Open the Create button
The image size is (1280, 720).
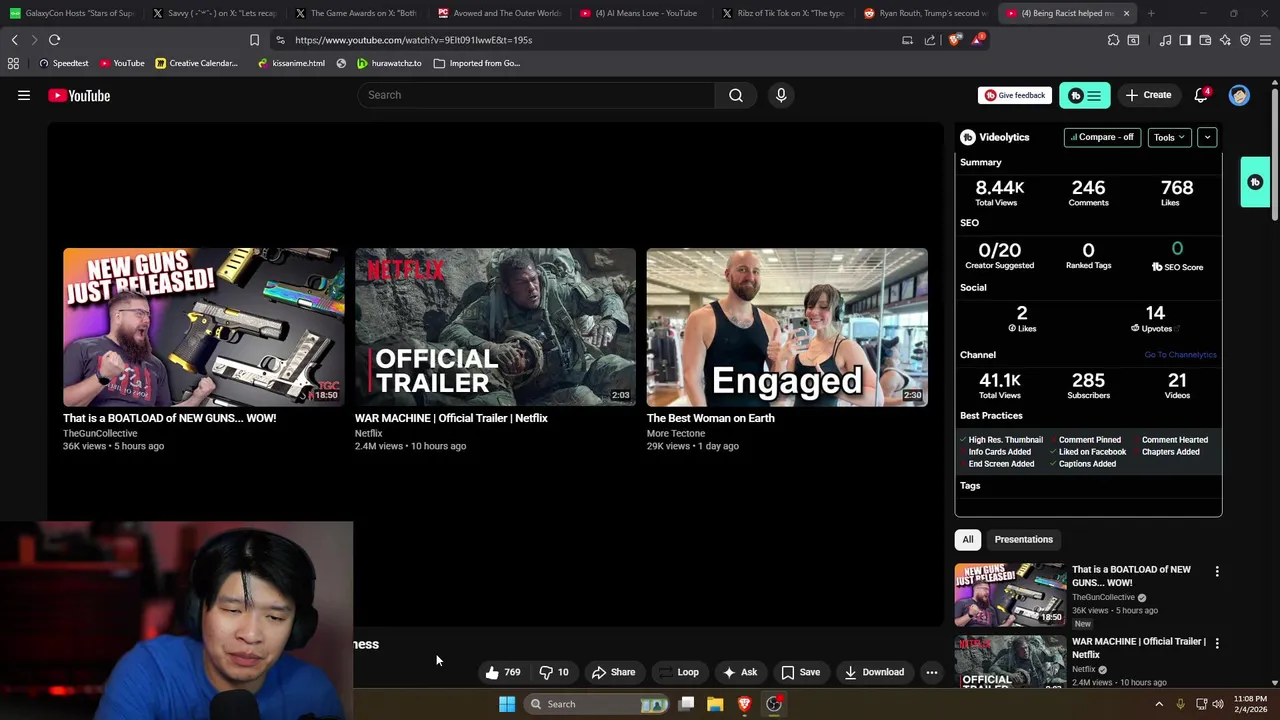click(x=1148, y=95)
